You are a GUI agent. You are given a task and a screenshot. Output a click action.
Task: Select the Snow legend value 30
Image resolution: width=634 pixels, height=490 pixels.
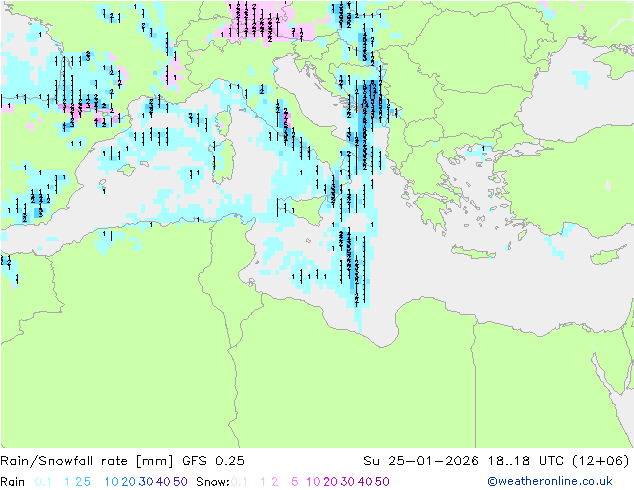(x=347, y=482)
